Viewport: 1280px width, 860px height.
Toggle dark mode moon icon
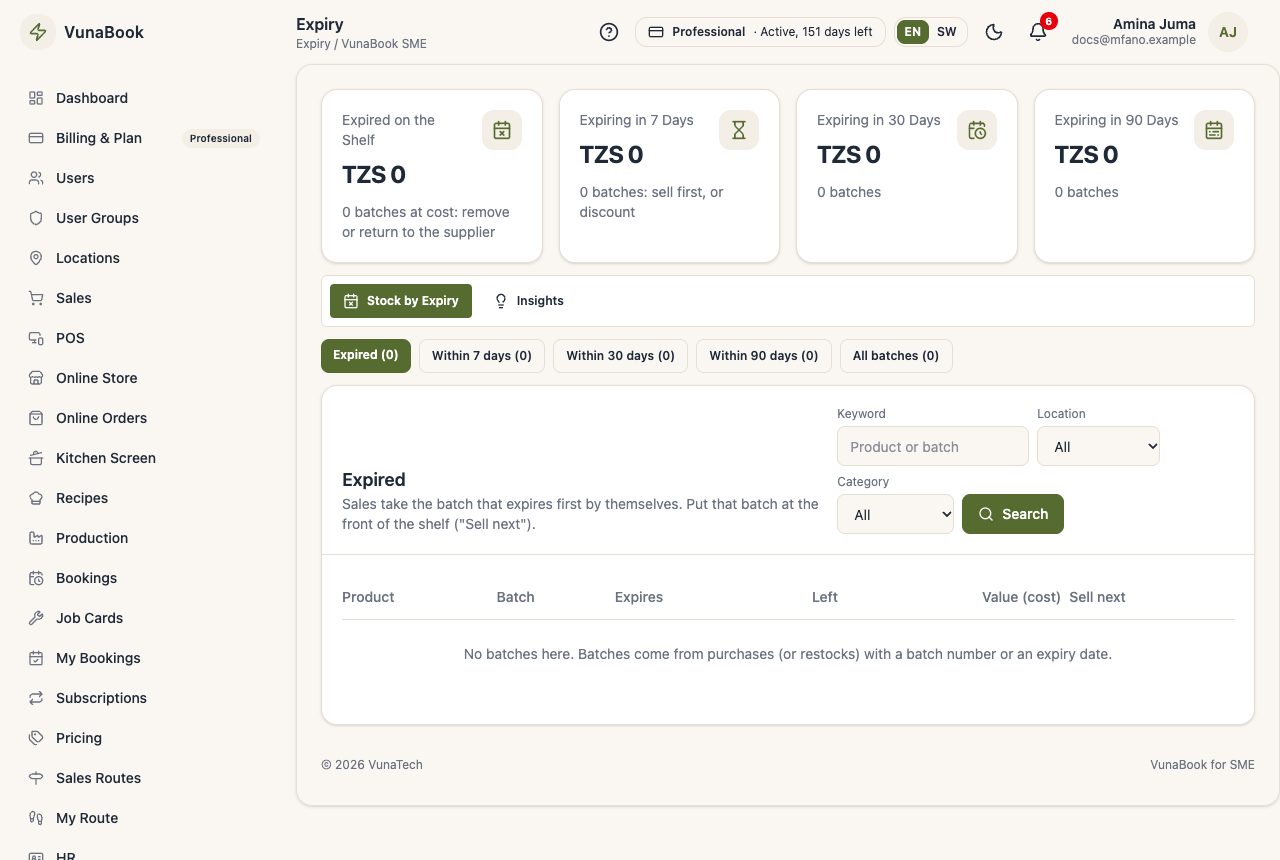[x=994, y=32]
